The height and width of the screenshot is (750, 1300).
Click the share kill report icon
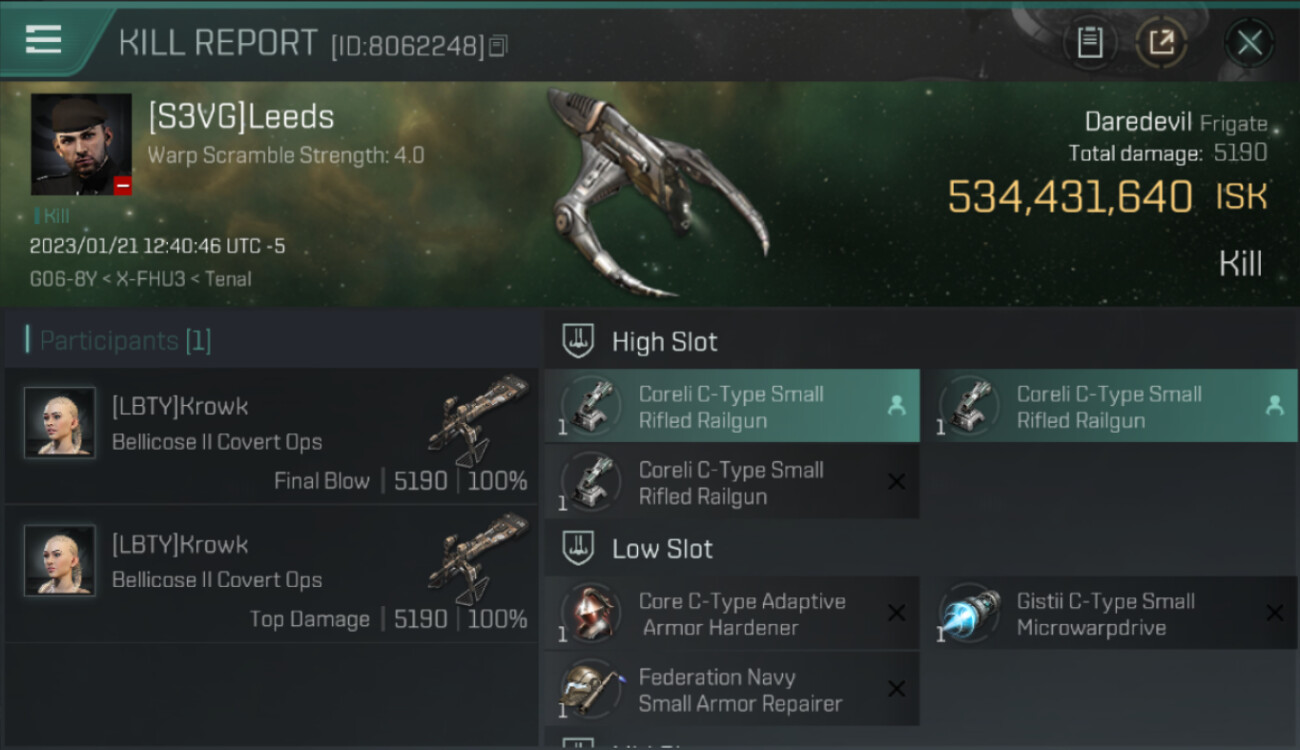point(1161,43)
